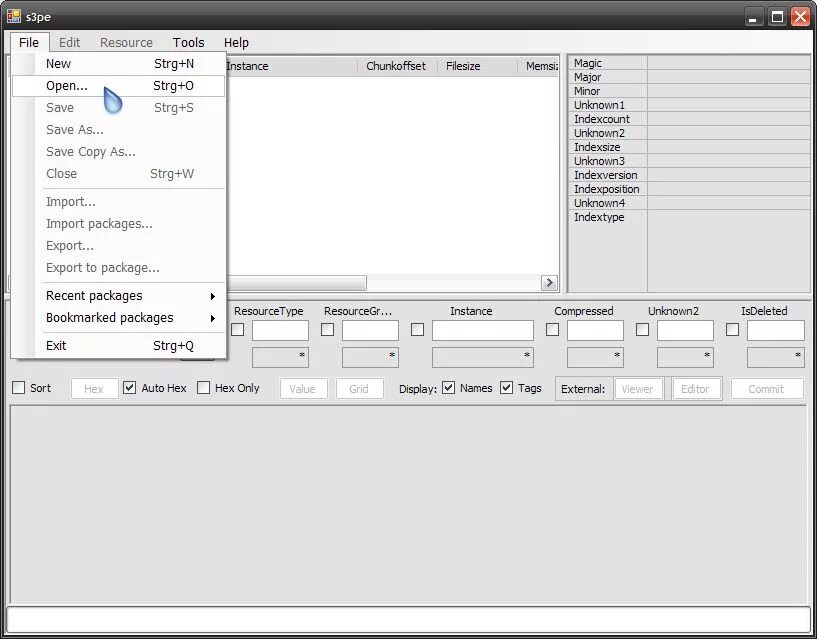Image resolution: width=817 pixels, height=639 pixels.
Task: Click the bottom status text field
Action: pyautogui.click(x=408, y=620)
